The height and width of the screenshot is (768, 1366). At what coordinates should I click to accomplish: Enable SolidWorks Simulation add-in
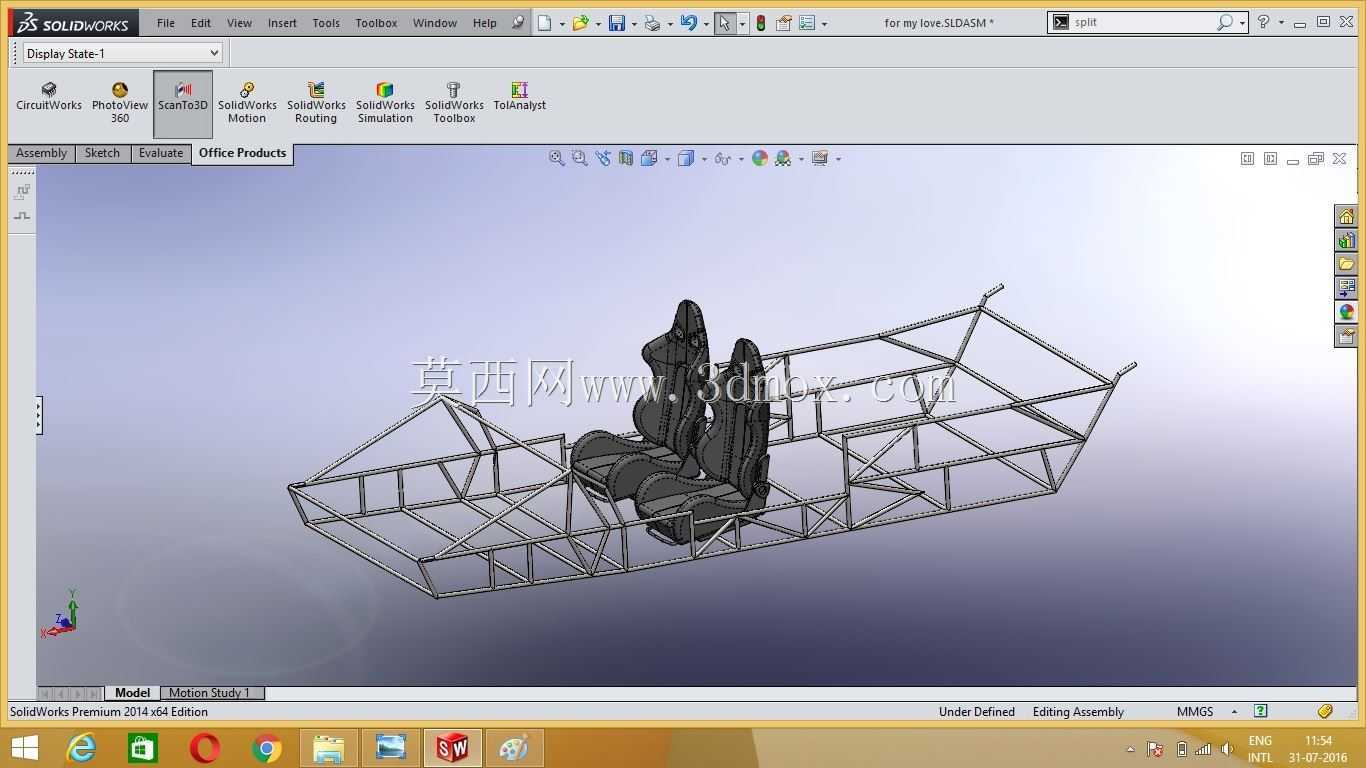pyautogui.click(x=385, y=104)
